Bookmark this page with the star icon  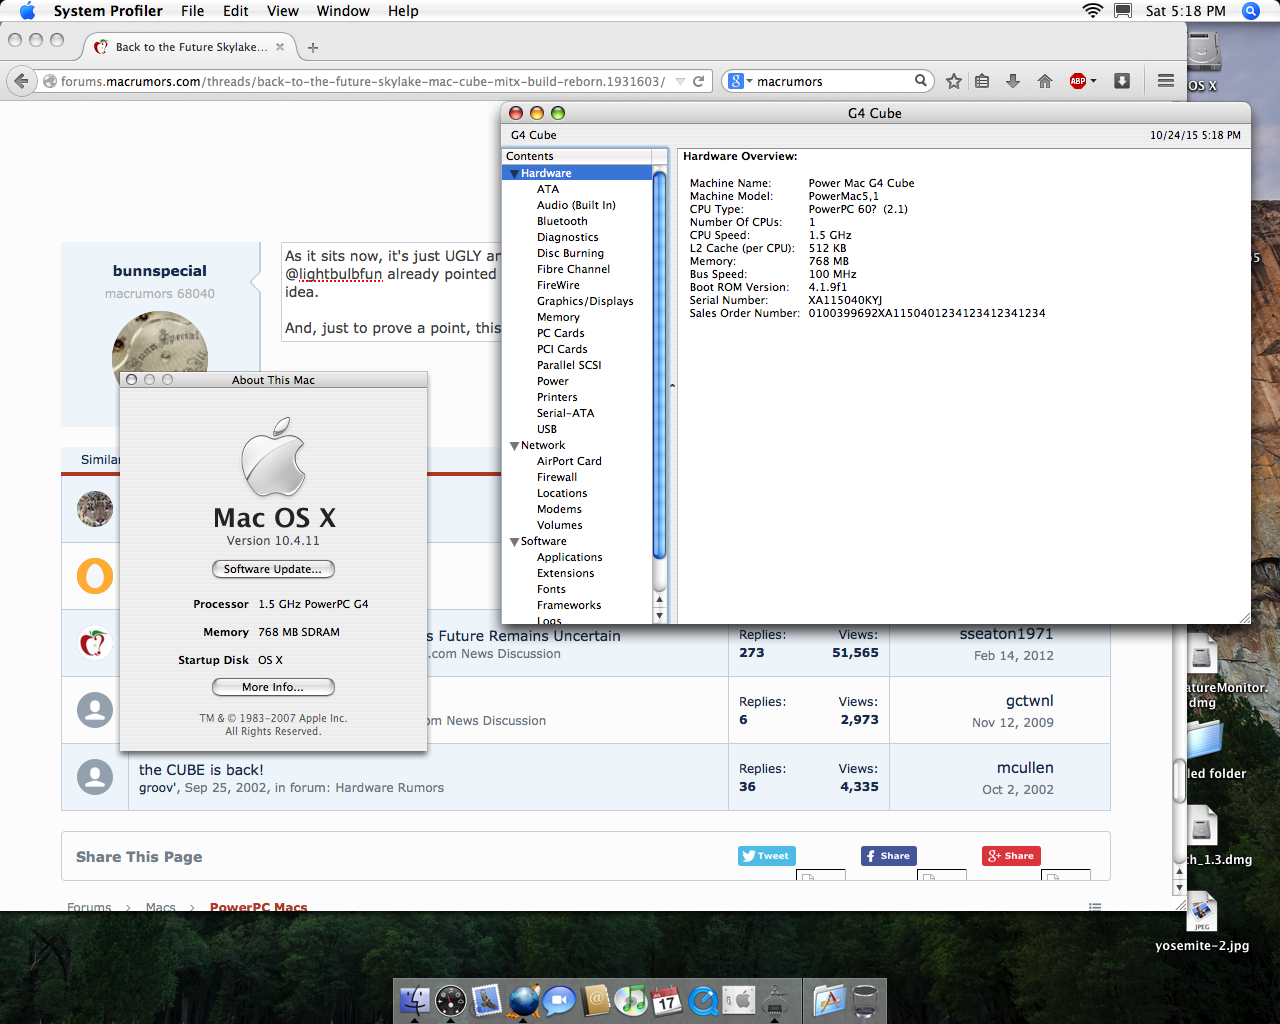[954, 81]
